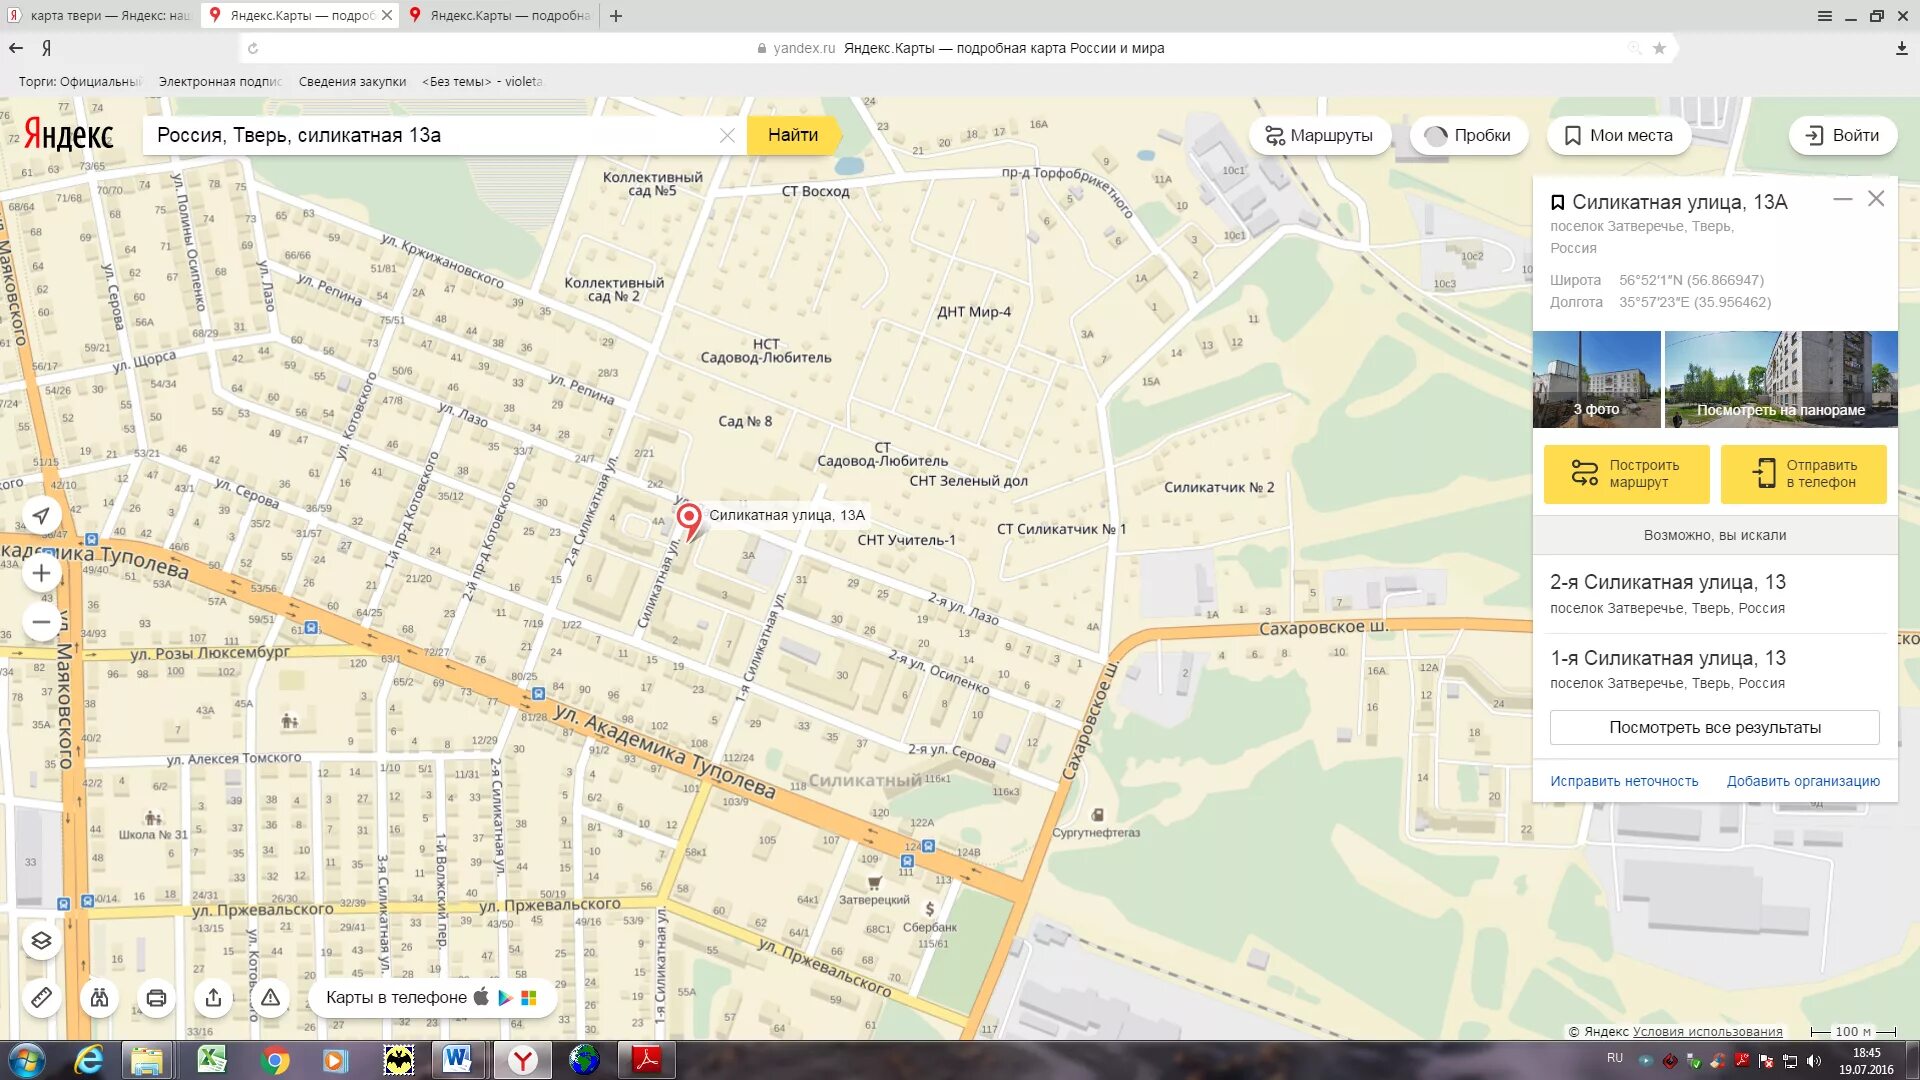Toggle the Пробки traffic layer
The width and height of the screenshot is (1920, 1080).
point(1468,136)
